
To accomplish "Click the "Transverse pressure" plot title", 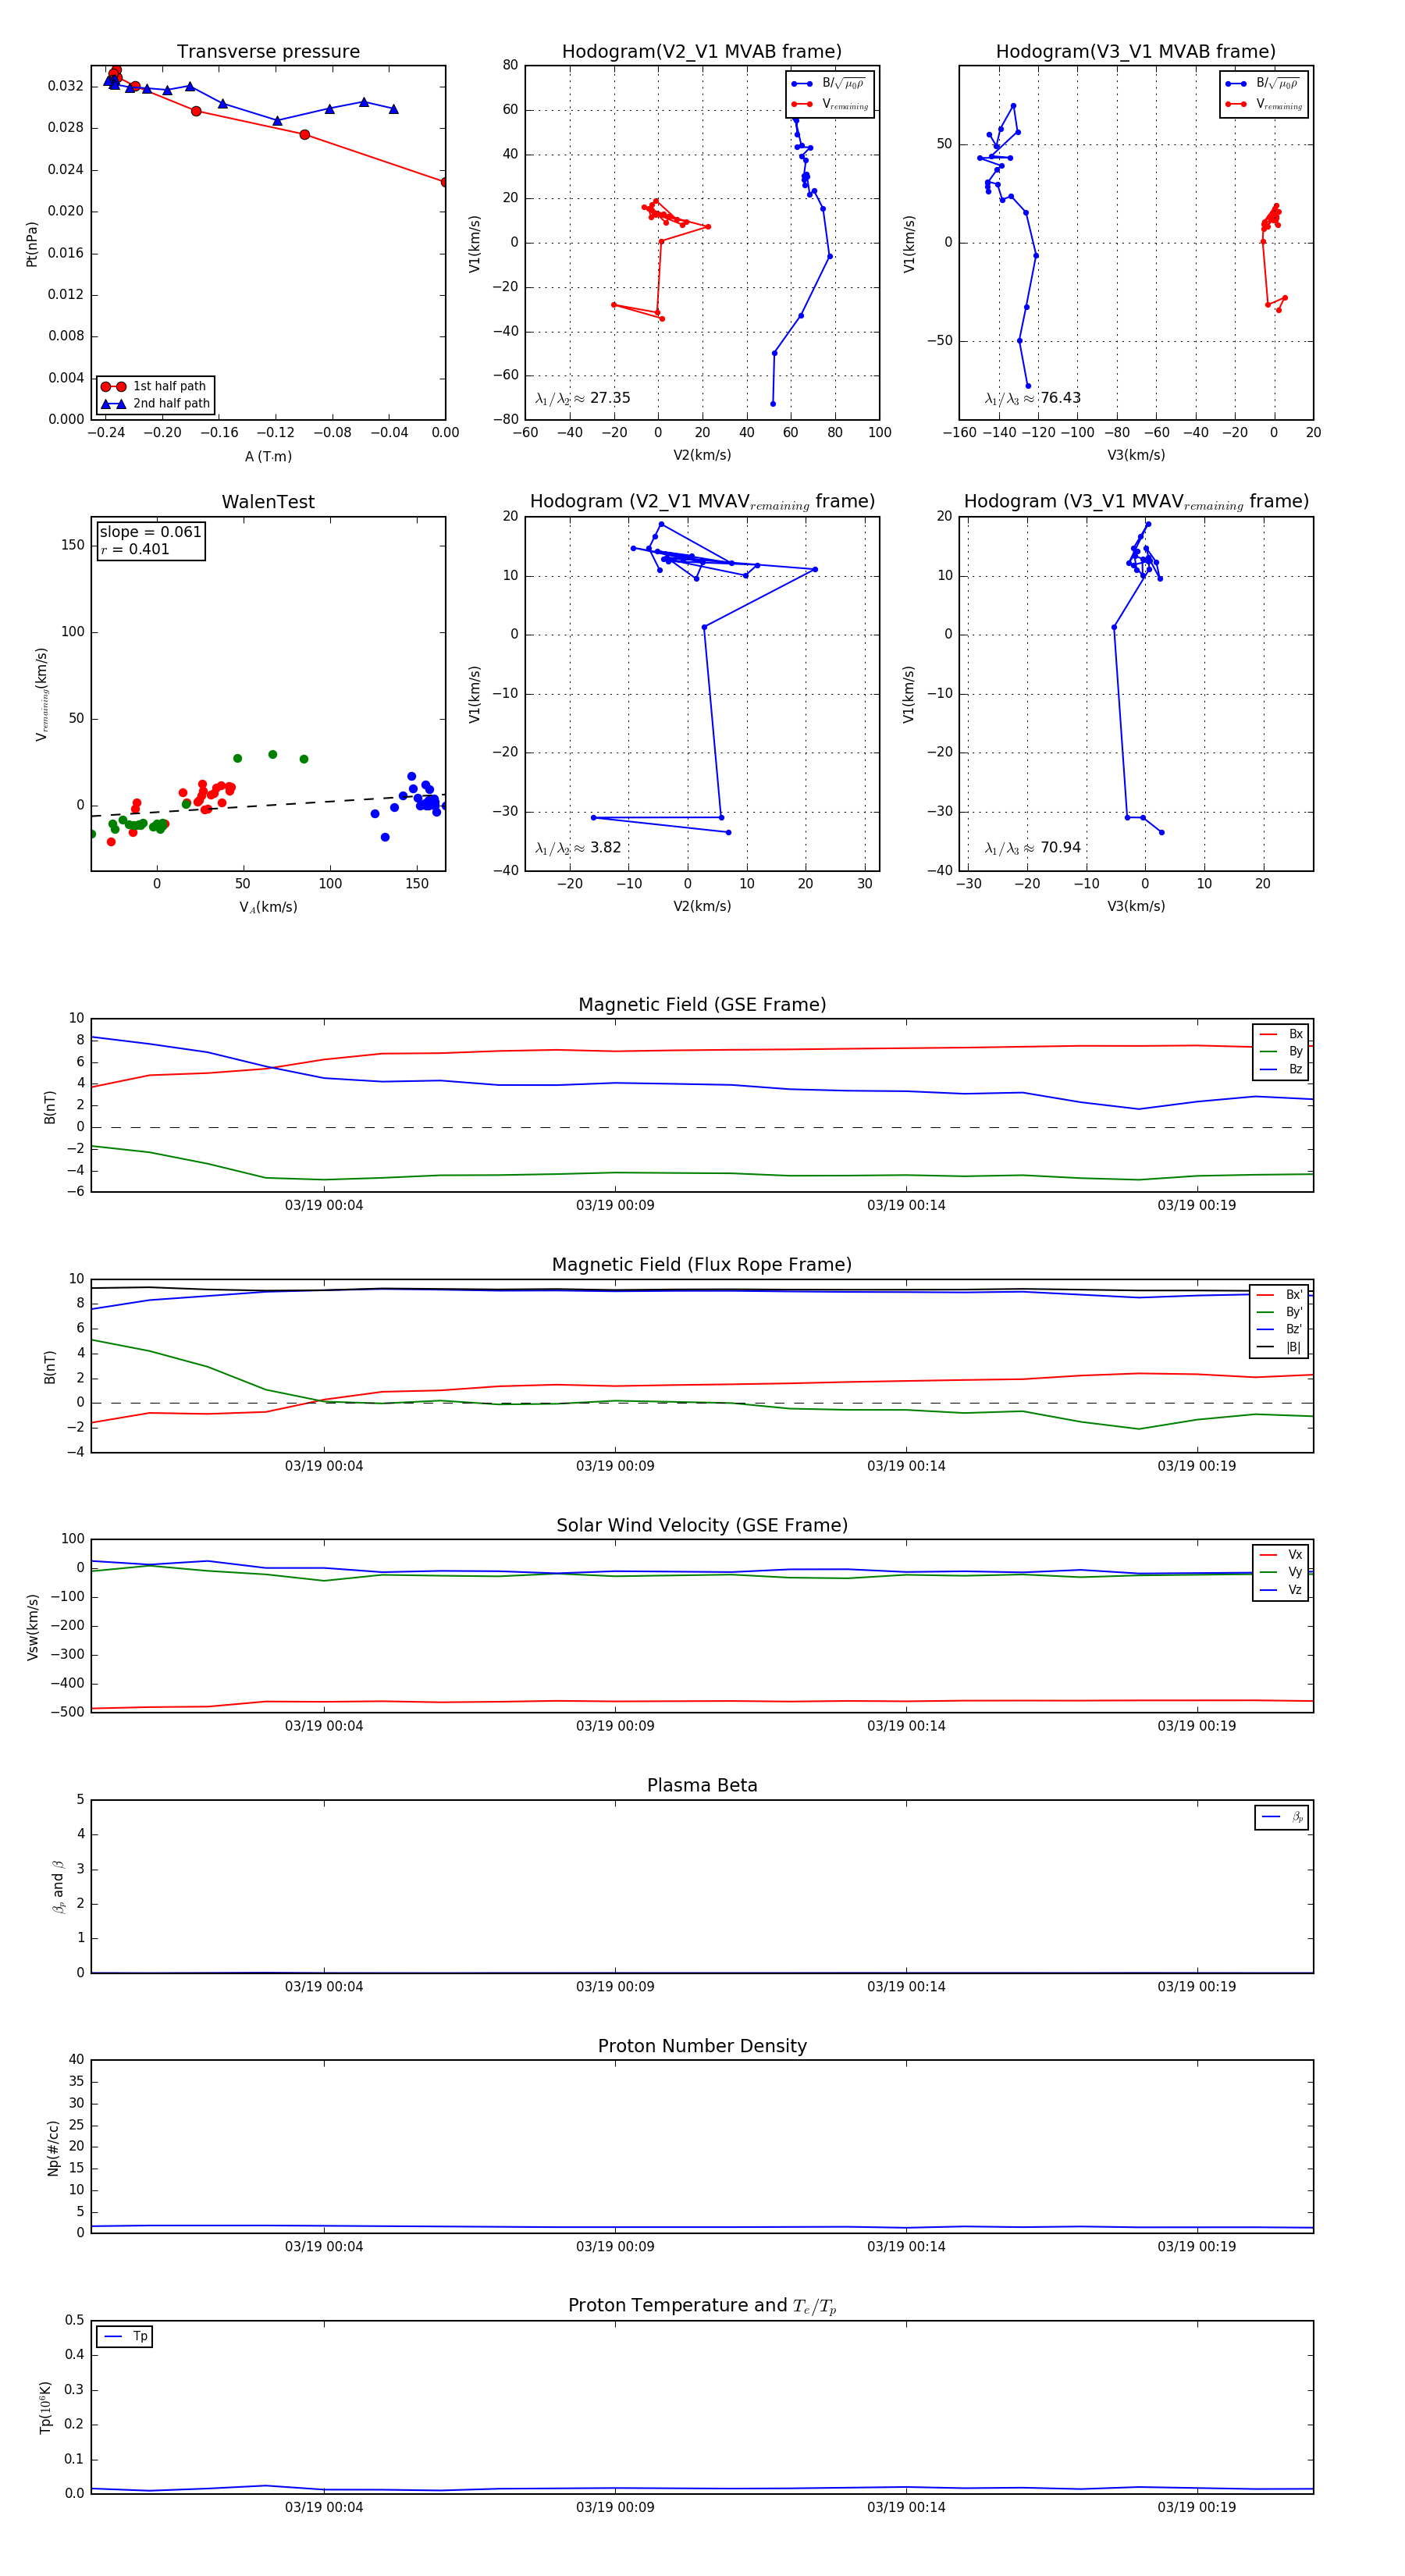I will [268, 52].
